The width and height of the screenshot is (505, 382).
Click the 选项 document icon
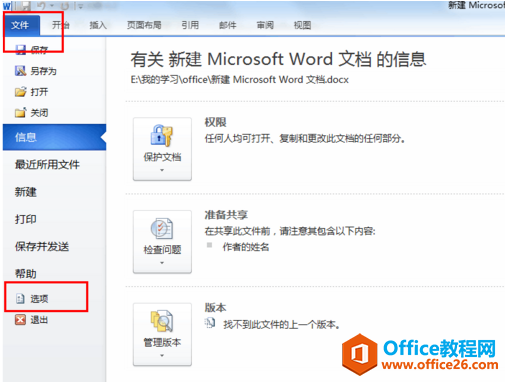coord(20,299)
